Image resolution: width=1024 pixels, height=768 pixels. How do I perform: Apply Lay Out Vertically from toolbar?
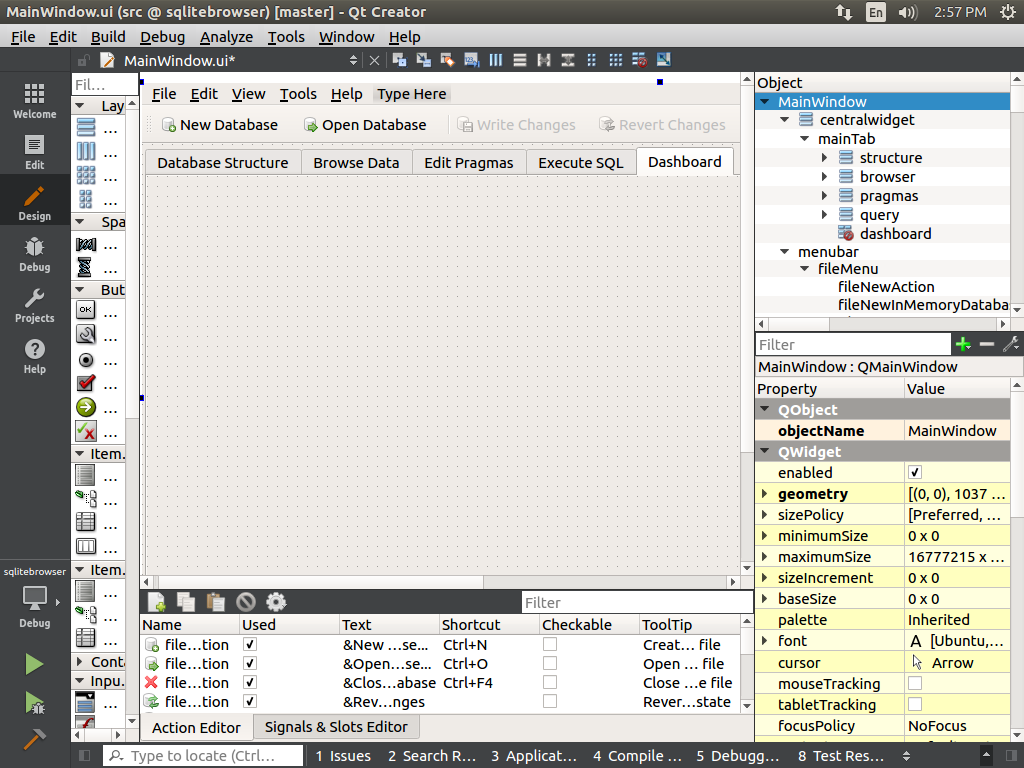(x=520, y=60)
